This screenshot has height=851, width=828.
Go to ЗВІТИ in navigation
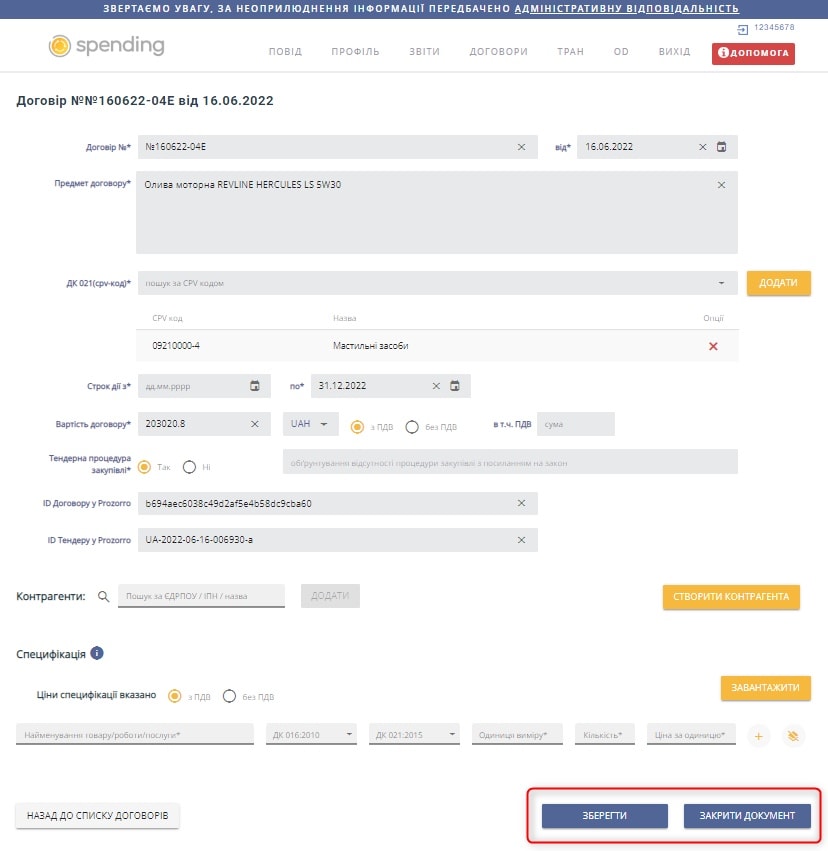[x=424, y=52]
